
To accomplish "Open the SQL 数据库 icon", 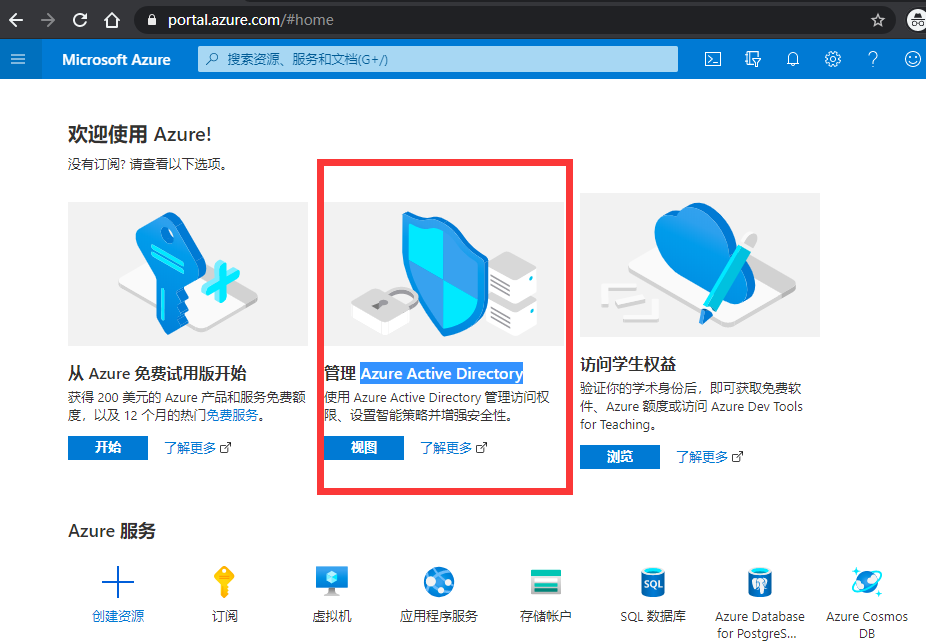I will pyautogui.click(x=653, y=582).
